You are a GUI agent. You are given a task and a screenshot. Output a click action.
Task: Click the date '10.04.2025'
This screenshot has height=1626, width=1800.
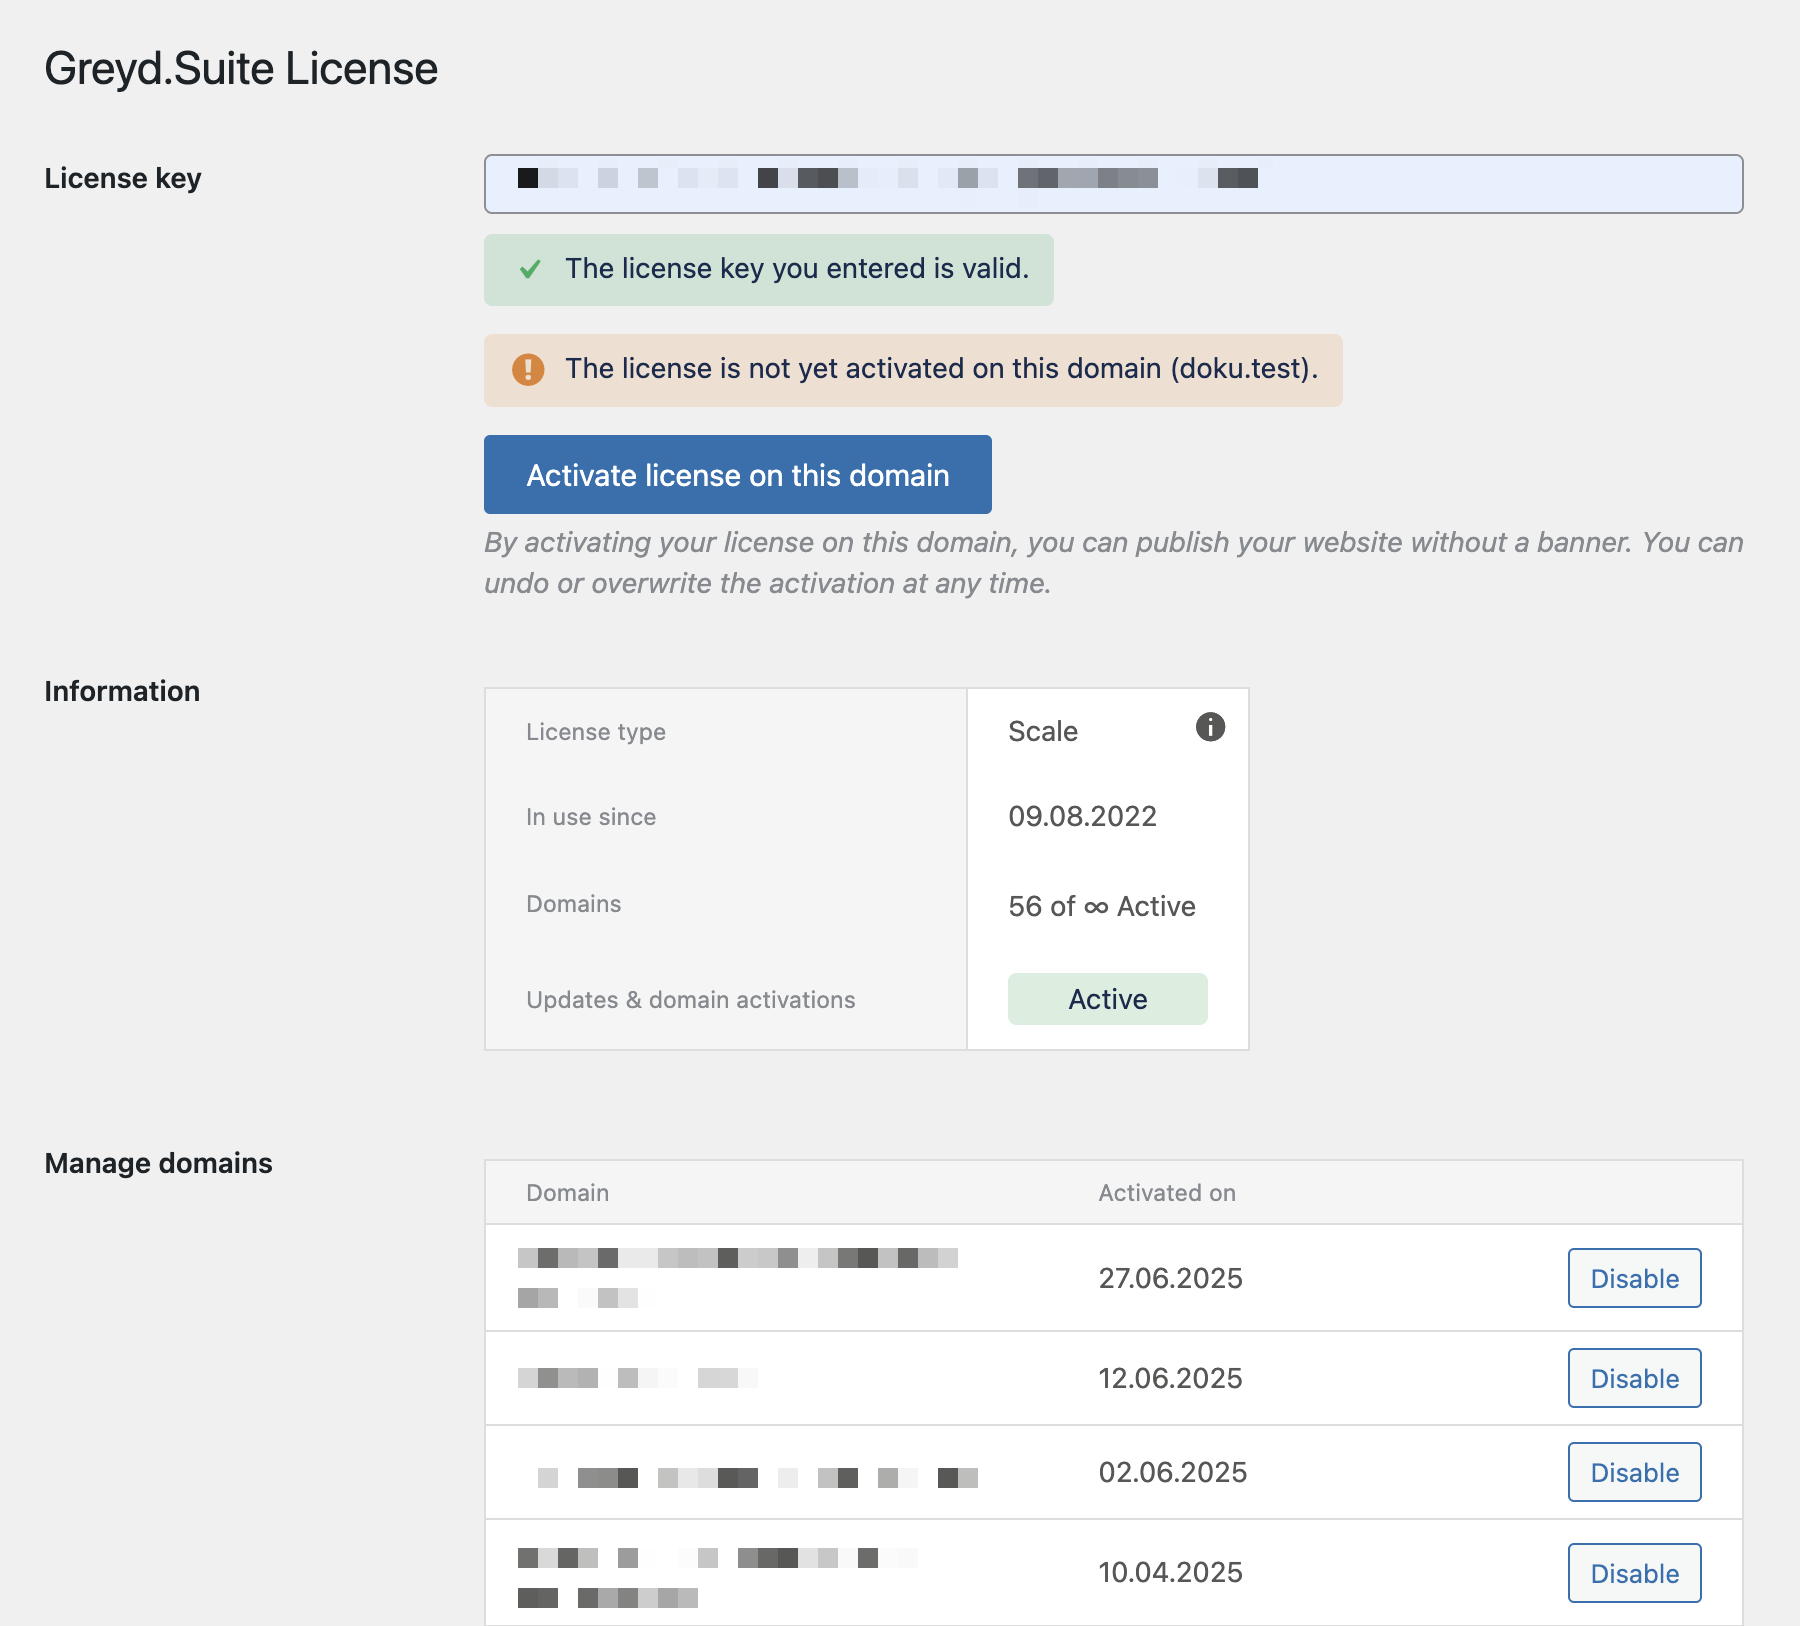1170,1573
